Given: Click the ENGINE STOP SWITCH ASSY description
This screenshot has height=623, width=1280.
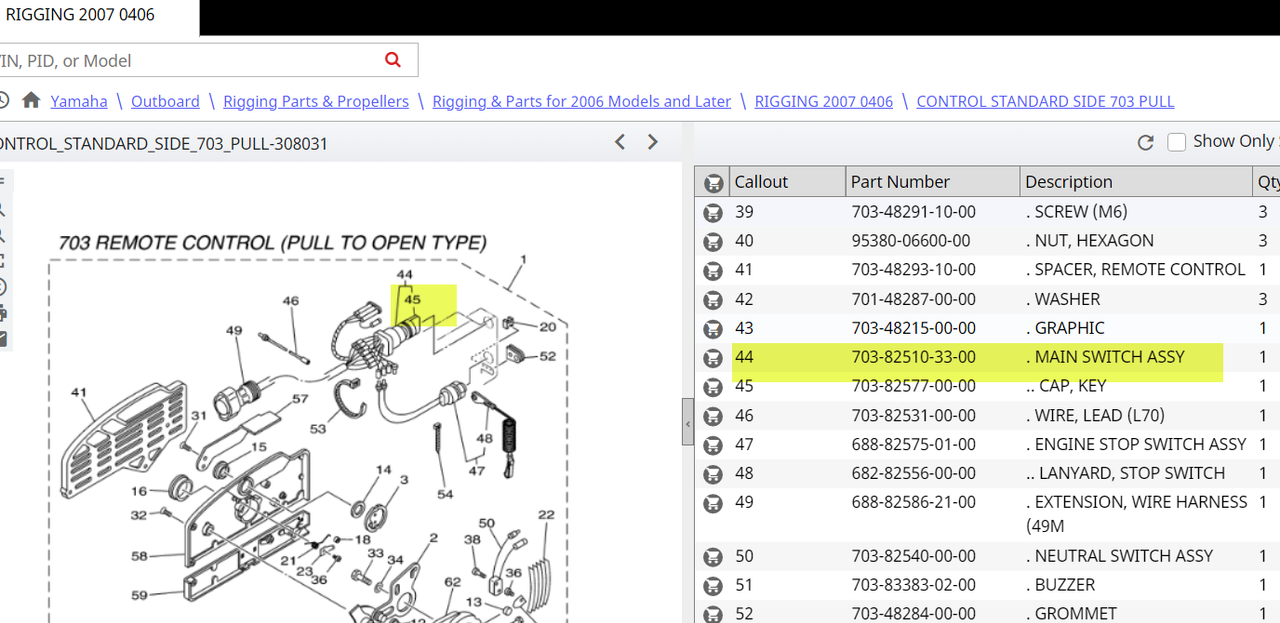Looking at the screenshot, I should click(x=1136, y=444).
